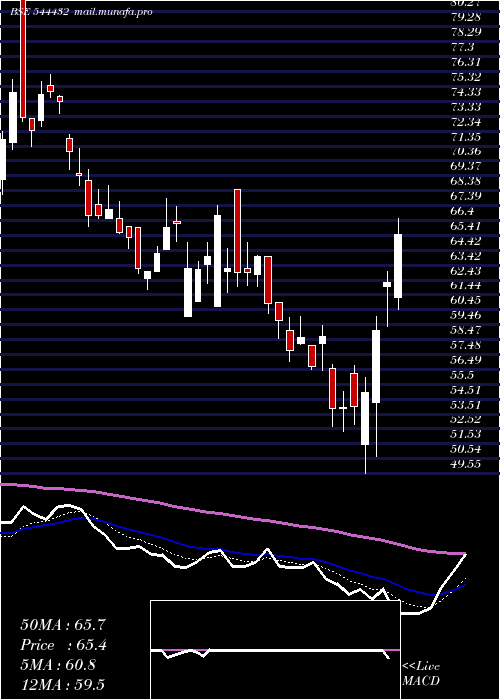Click the 77.3 price axis label
This screenshot has width=500, height=700.
[462, 47]
